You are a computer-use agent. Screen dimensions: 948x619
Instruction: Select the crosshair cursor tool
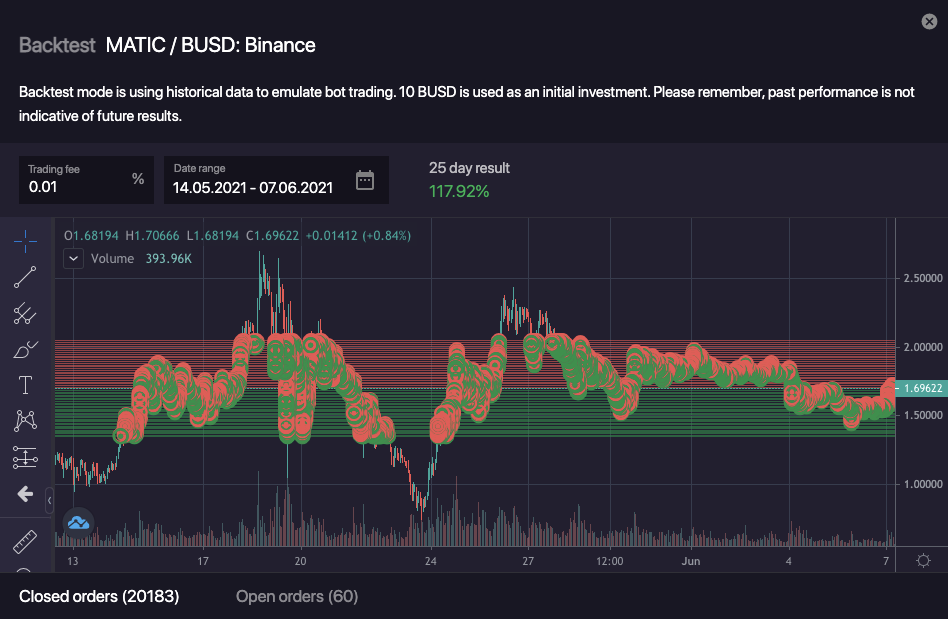[25, 240]
